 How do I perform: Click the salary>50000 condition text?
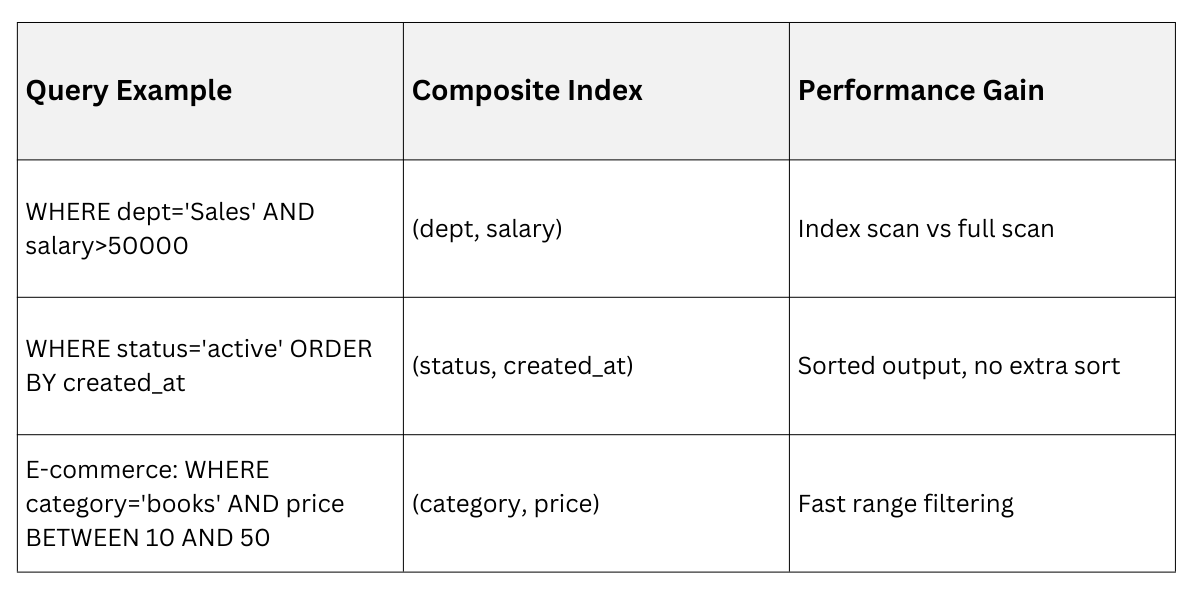click(x=107, y=246)
